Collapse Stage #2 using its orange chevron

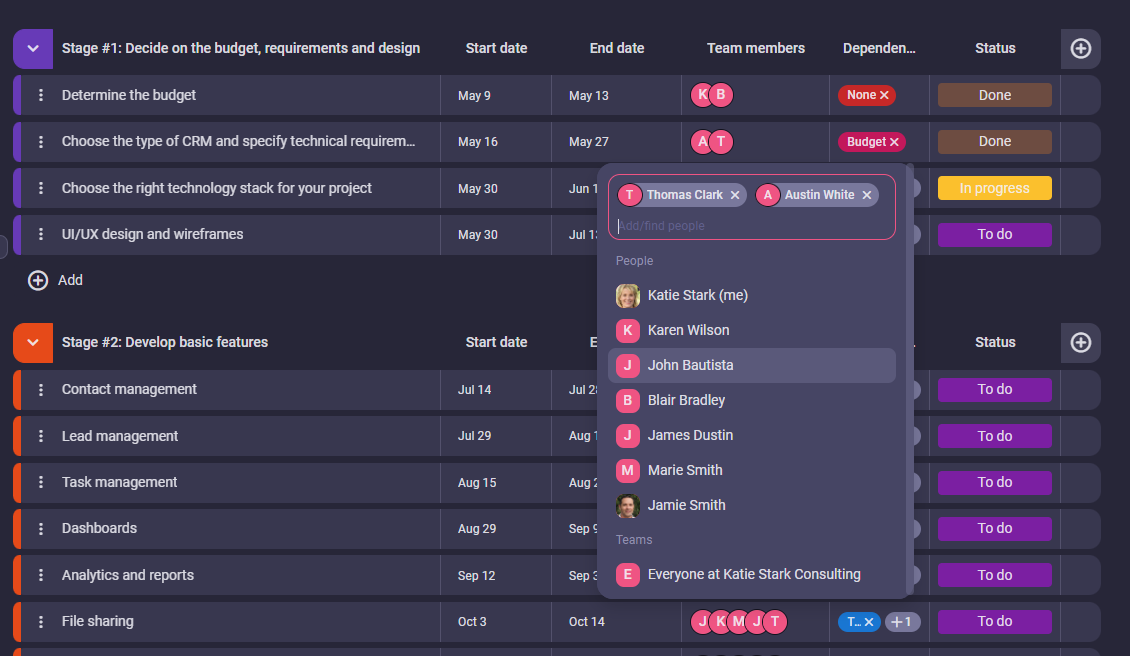tap(31, 342)
